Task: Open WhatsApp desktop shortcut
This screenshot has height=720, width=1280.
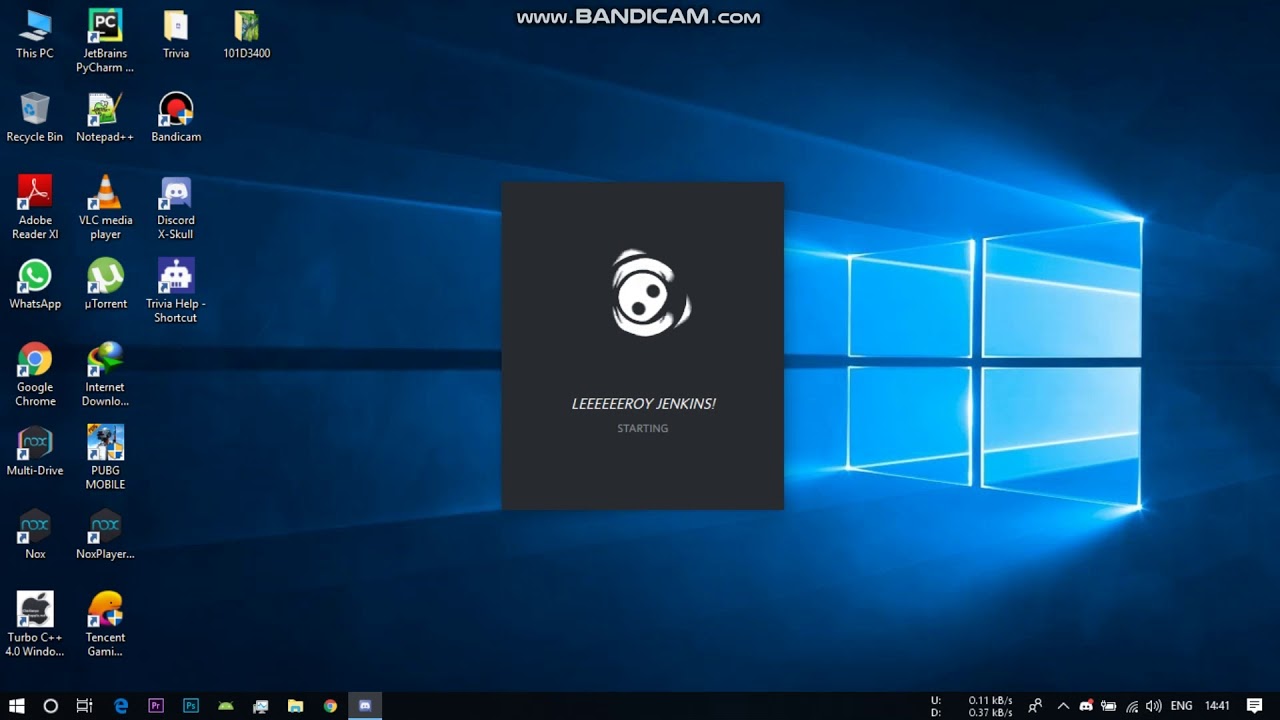Action: (x=35, y=284)
